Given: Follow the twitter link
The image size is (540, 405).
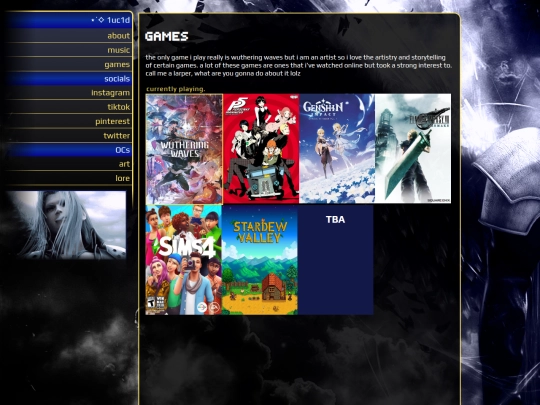Looking at the screenshot, I should (117, 135).
